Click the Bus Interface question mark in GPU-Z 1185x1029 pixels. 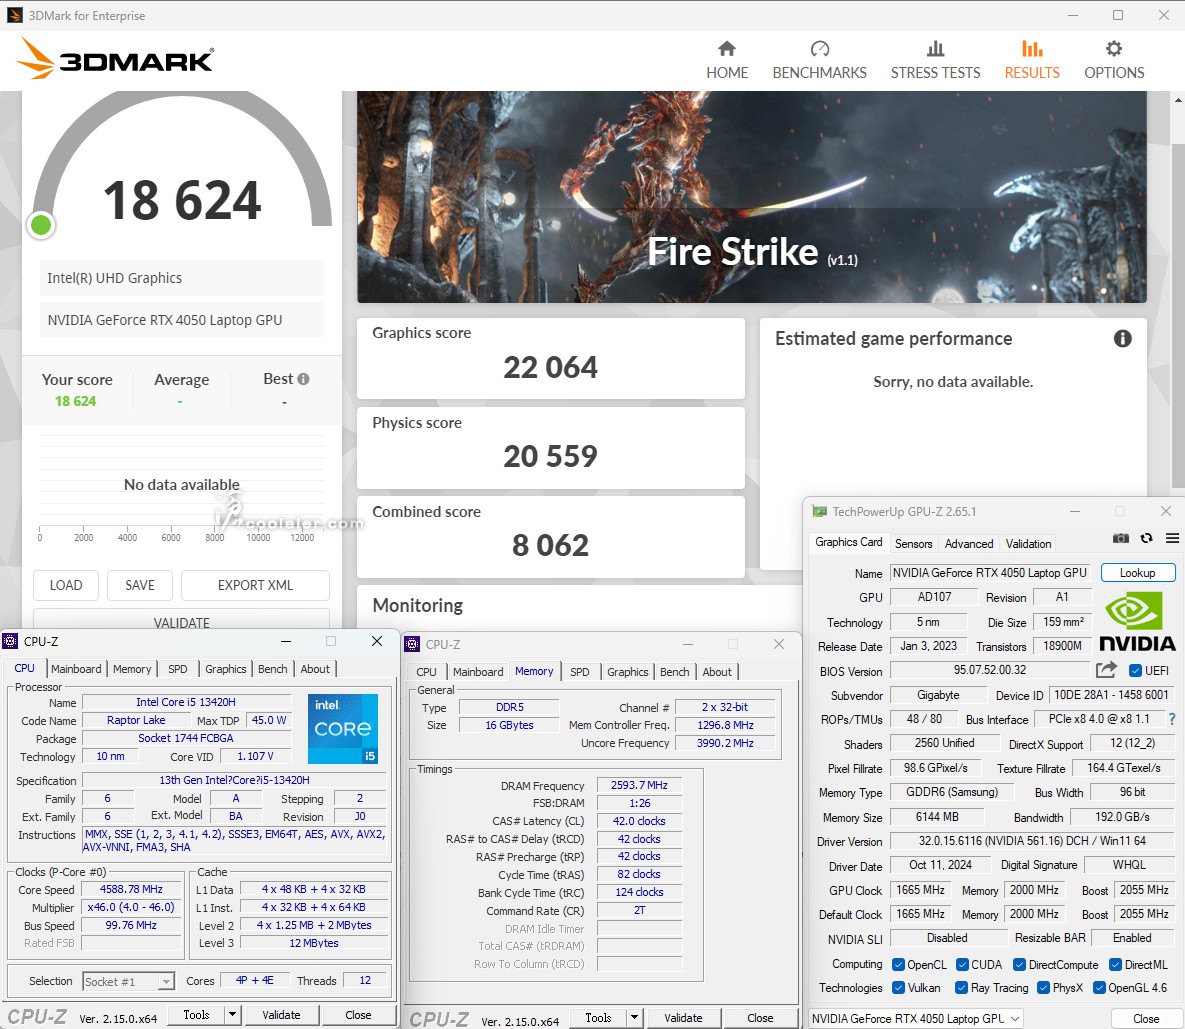(x=1171, y=719)
